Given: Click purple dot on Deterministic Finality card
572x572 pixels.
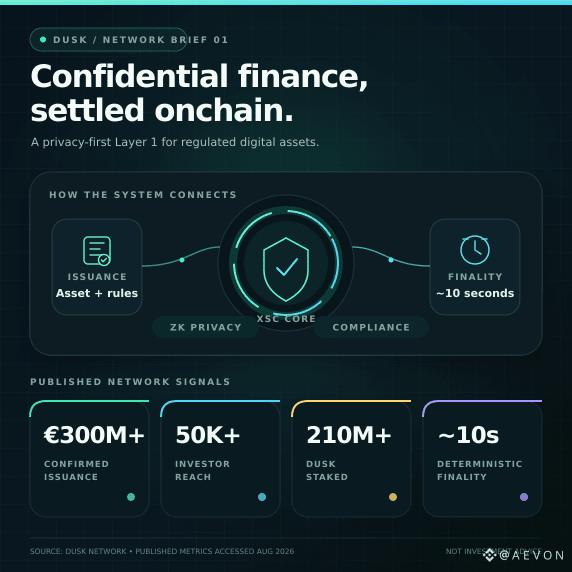Looking at the screenshot, I should pos(524,497).
